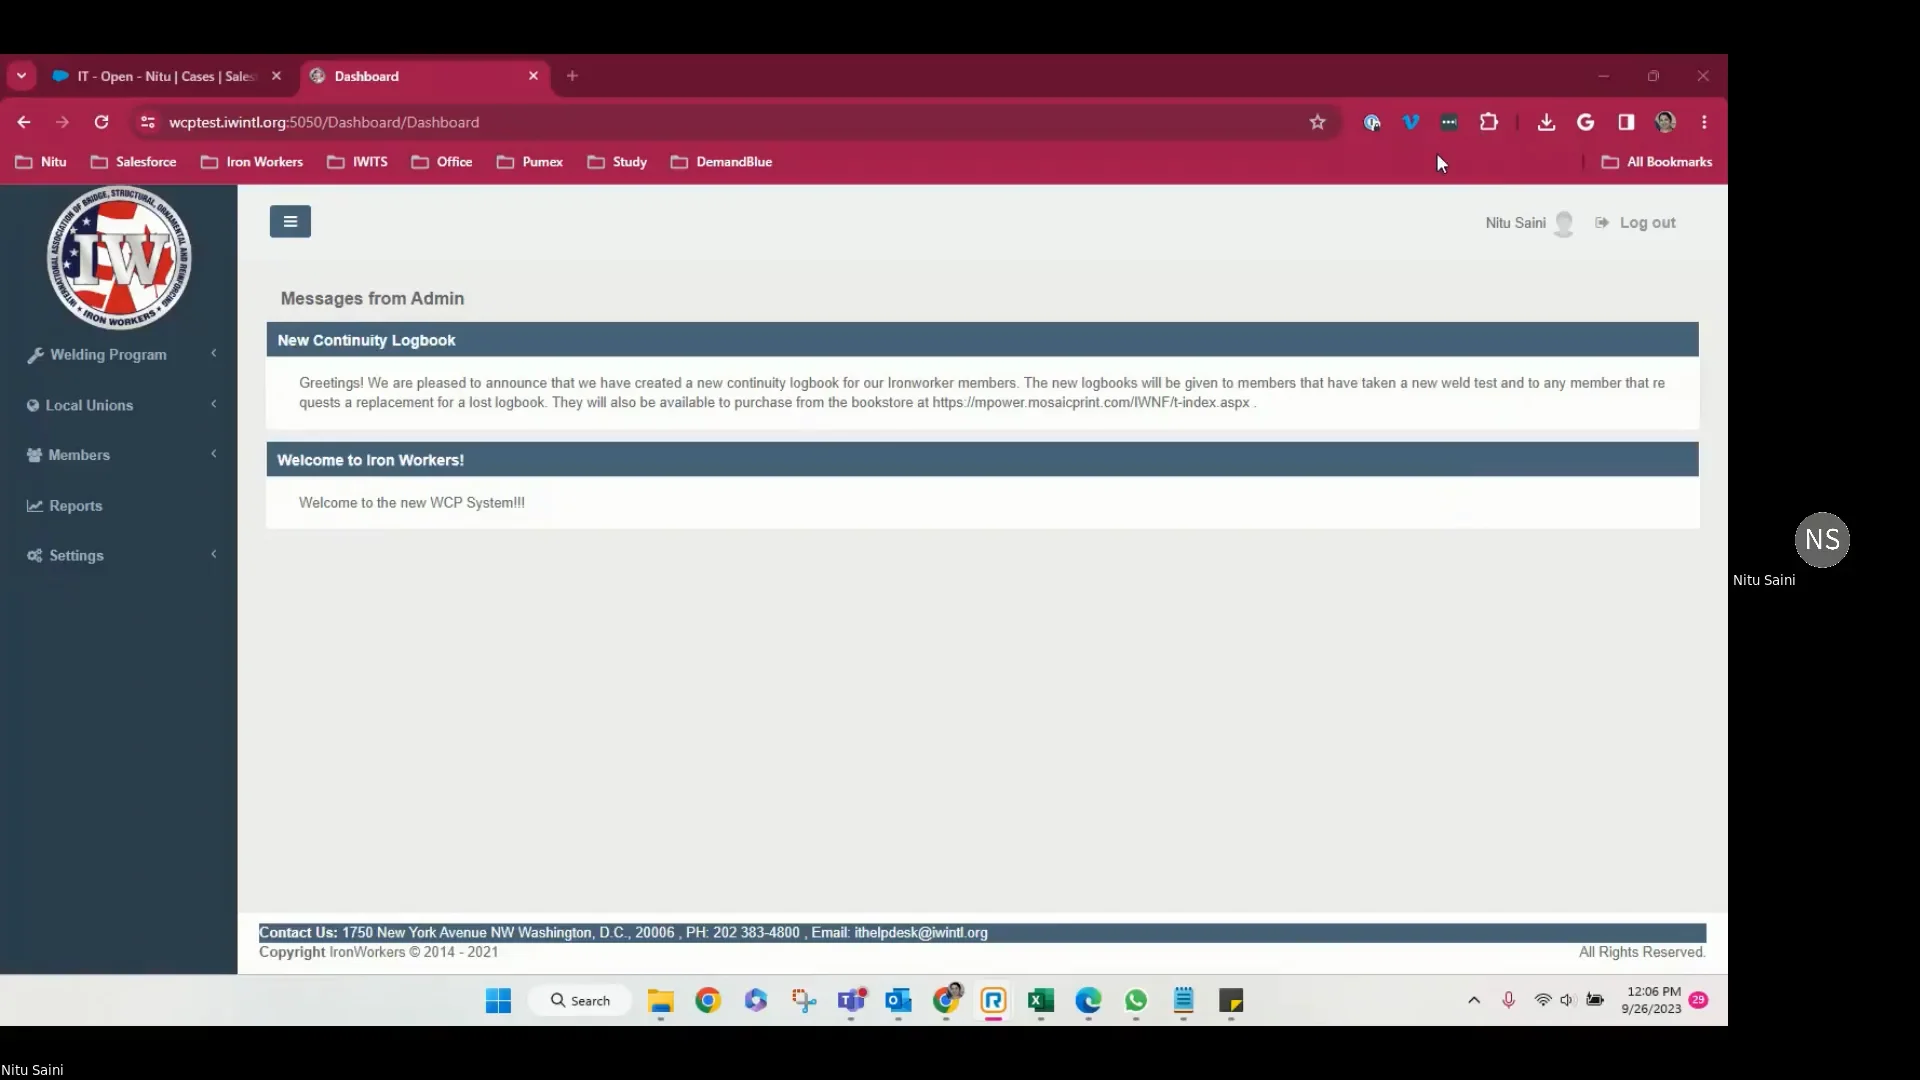Open the Reports sidebar item

75,506
